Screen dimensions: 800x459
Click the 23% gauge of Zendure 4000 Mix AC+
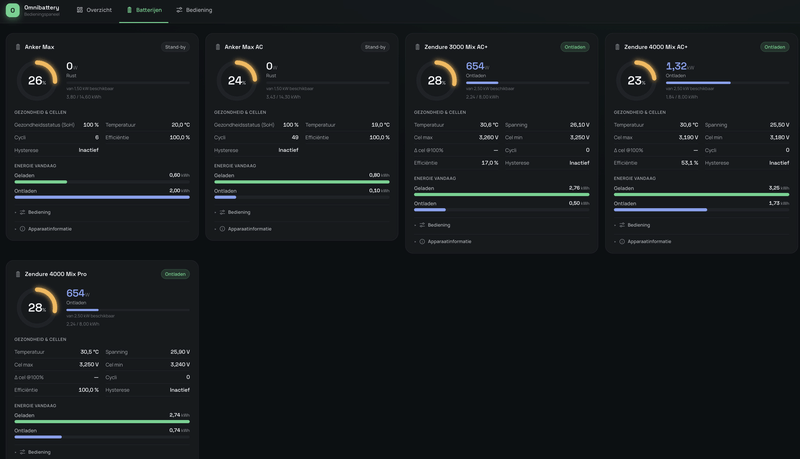click(636, 81)
